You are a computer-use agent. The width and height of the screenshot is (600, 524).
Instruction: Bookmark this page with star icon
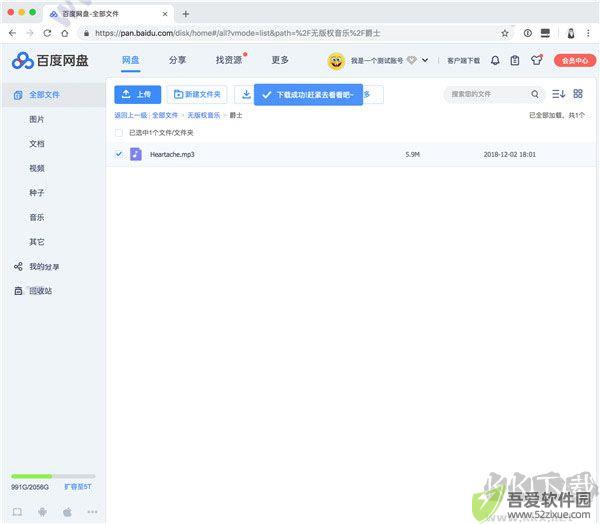tap(505, 33)
